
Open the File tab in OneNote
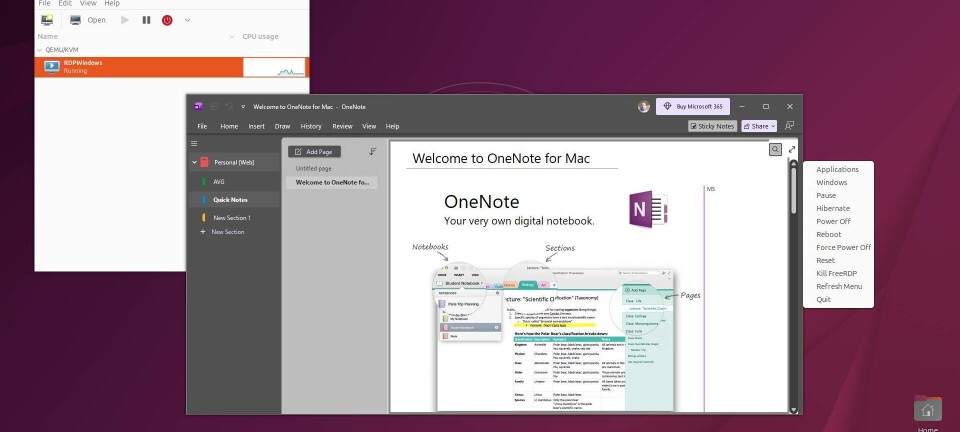(202, 127)
